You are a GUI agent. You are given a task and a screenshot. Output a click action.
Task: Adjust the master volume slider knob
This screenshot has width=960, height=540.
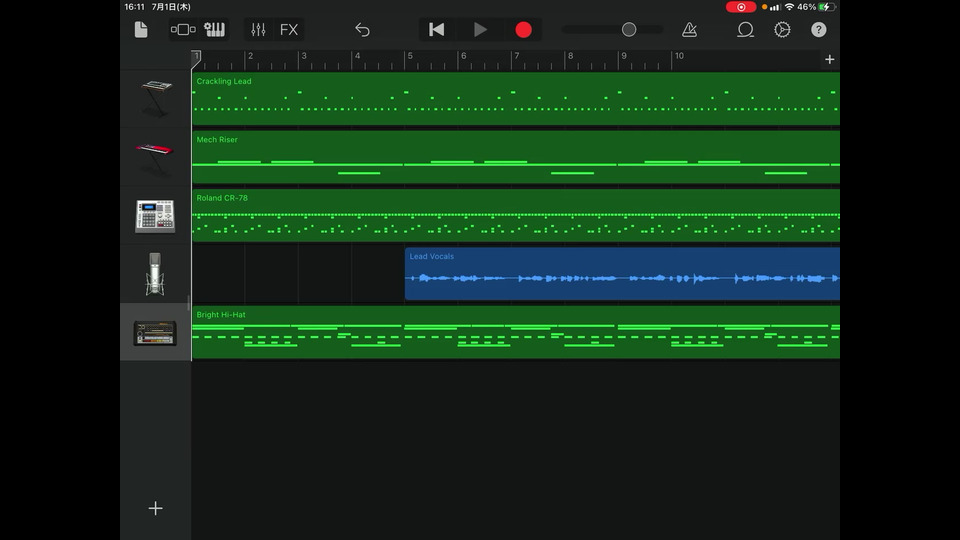pos(629,29)
